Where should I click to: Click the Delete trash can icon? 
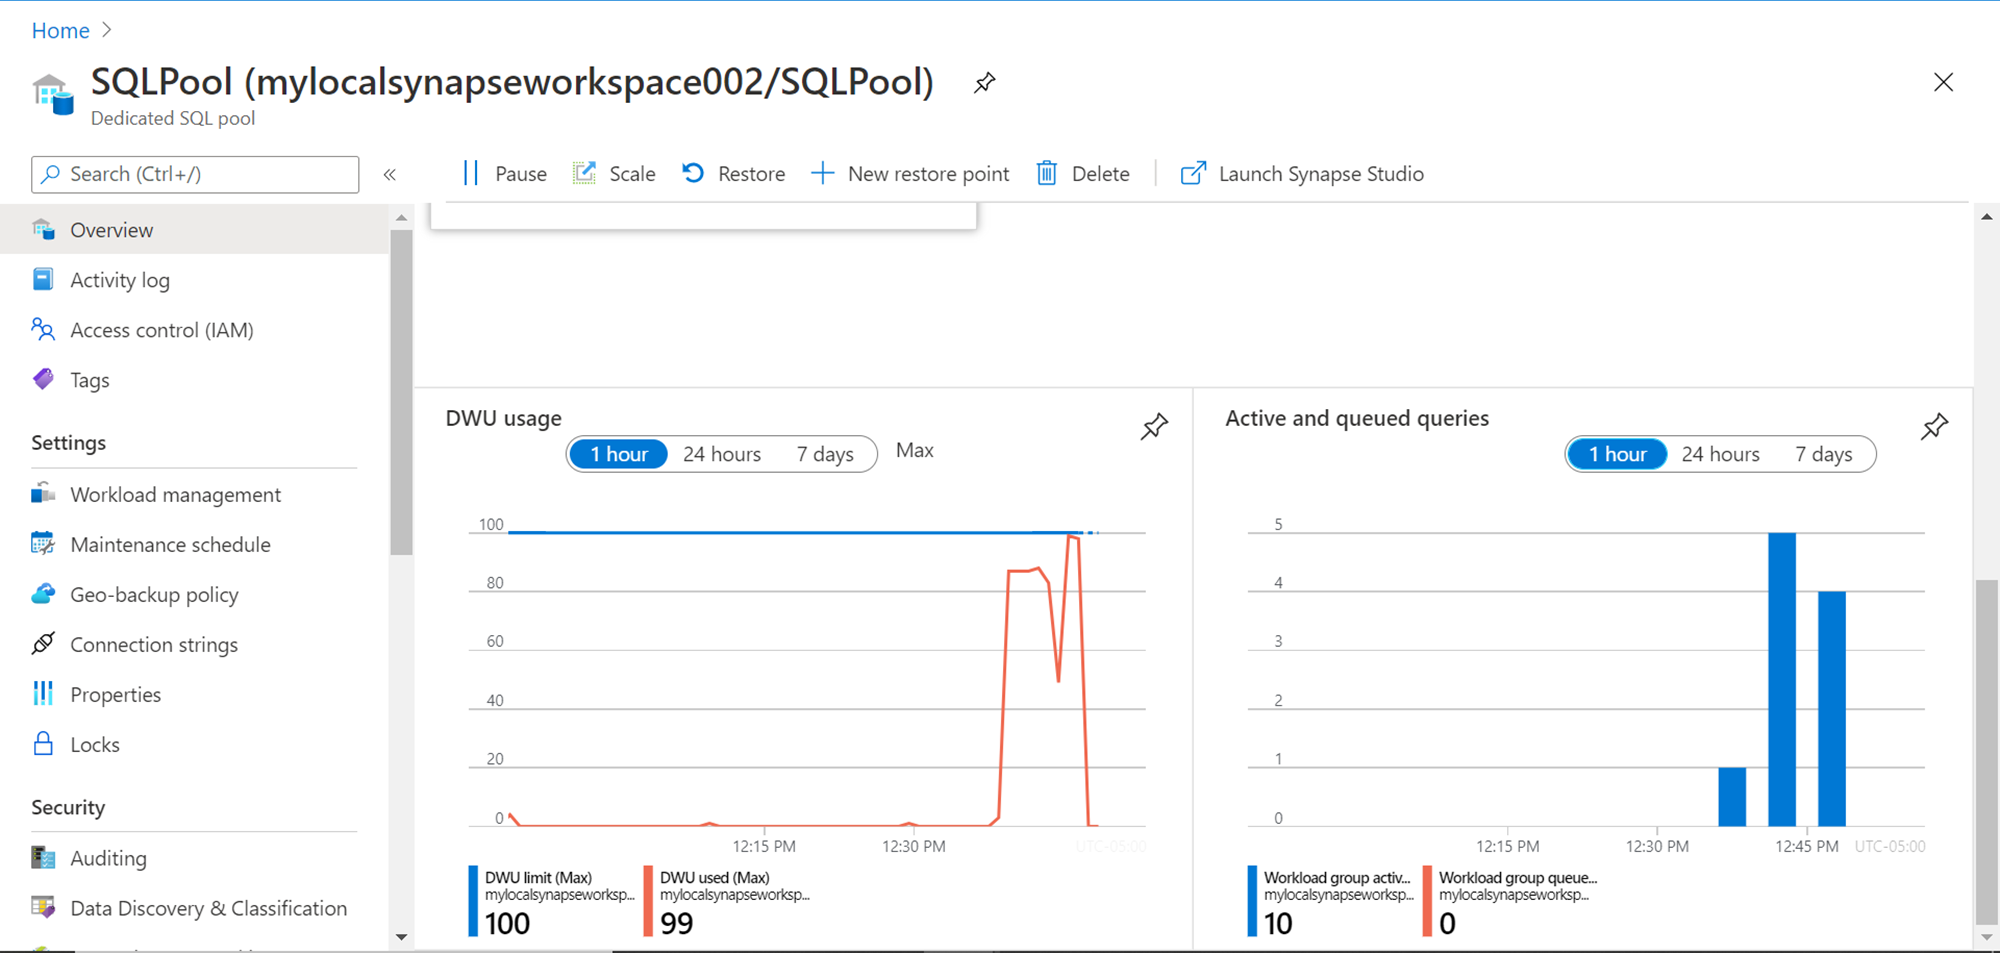1046,174
